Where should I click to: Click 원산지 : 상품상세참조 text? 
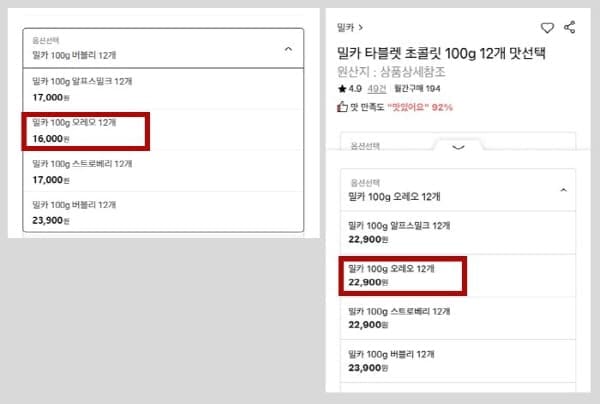tap(391, 72)
